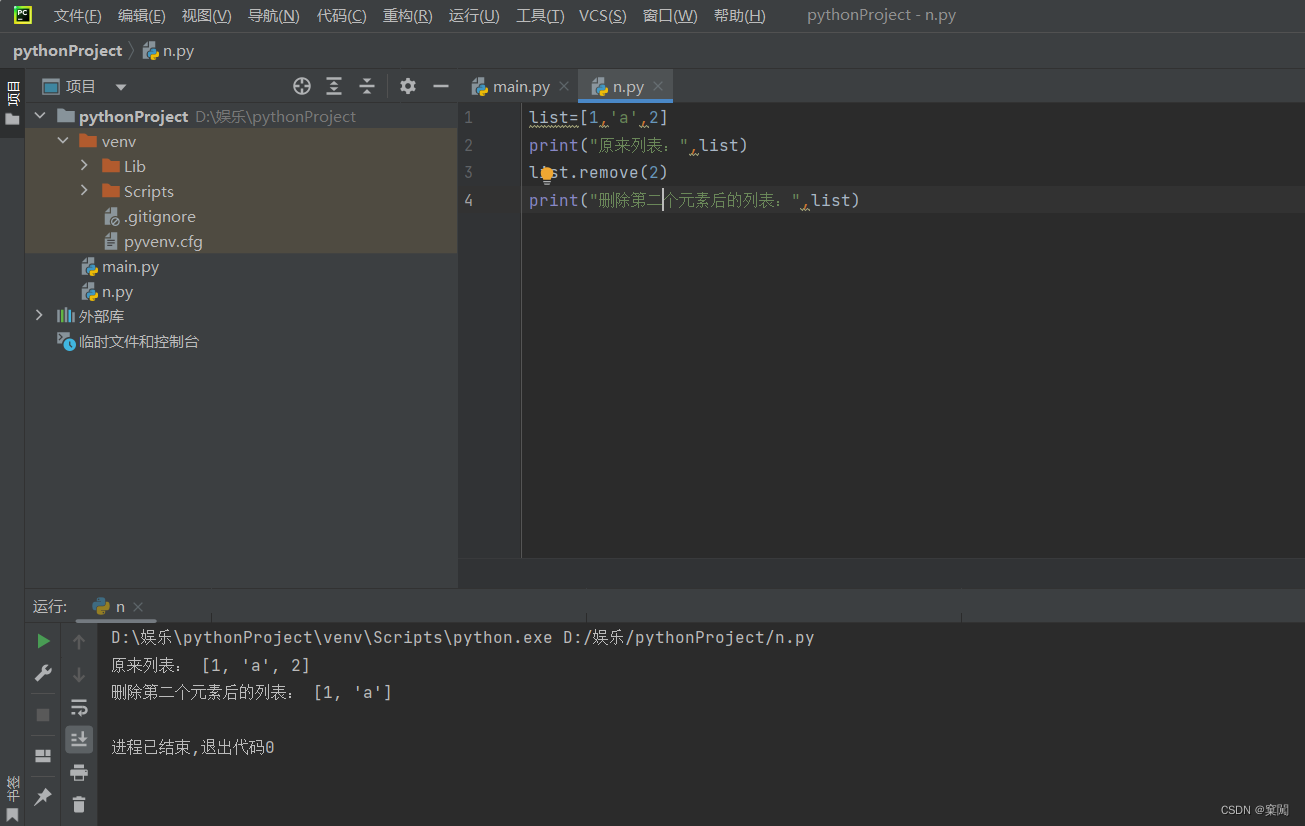Viewport: 1305px width, 826px height.
Task: Collapse the pythonProject root folder
Action: 40,116
